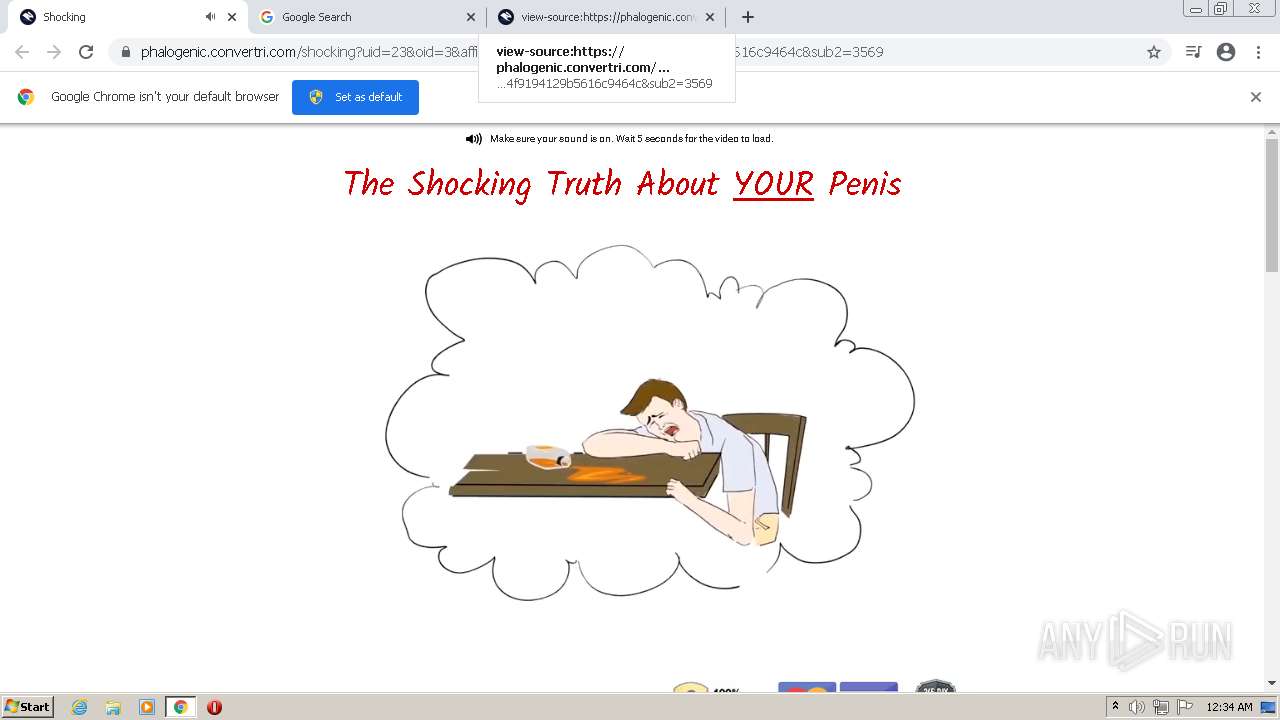Open the red Opera-style taskbar icon
The width and height of the screenshot is (1280, 720).
(214, 707)
